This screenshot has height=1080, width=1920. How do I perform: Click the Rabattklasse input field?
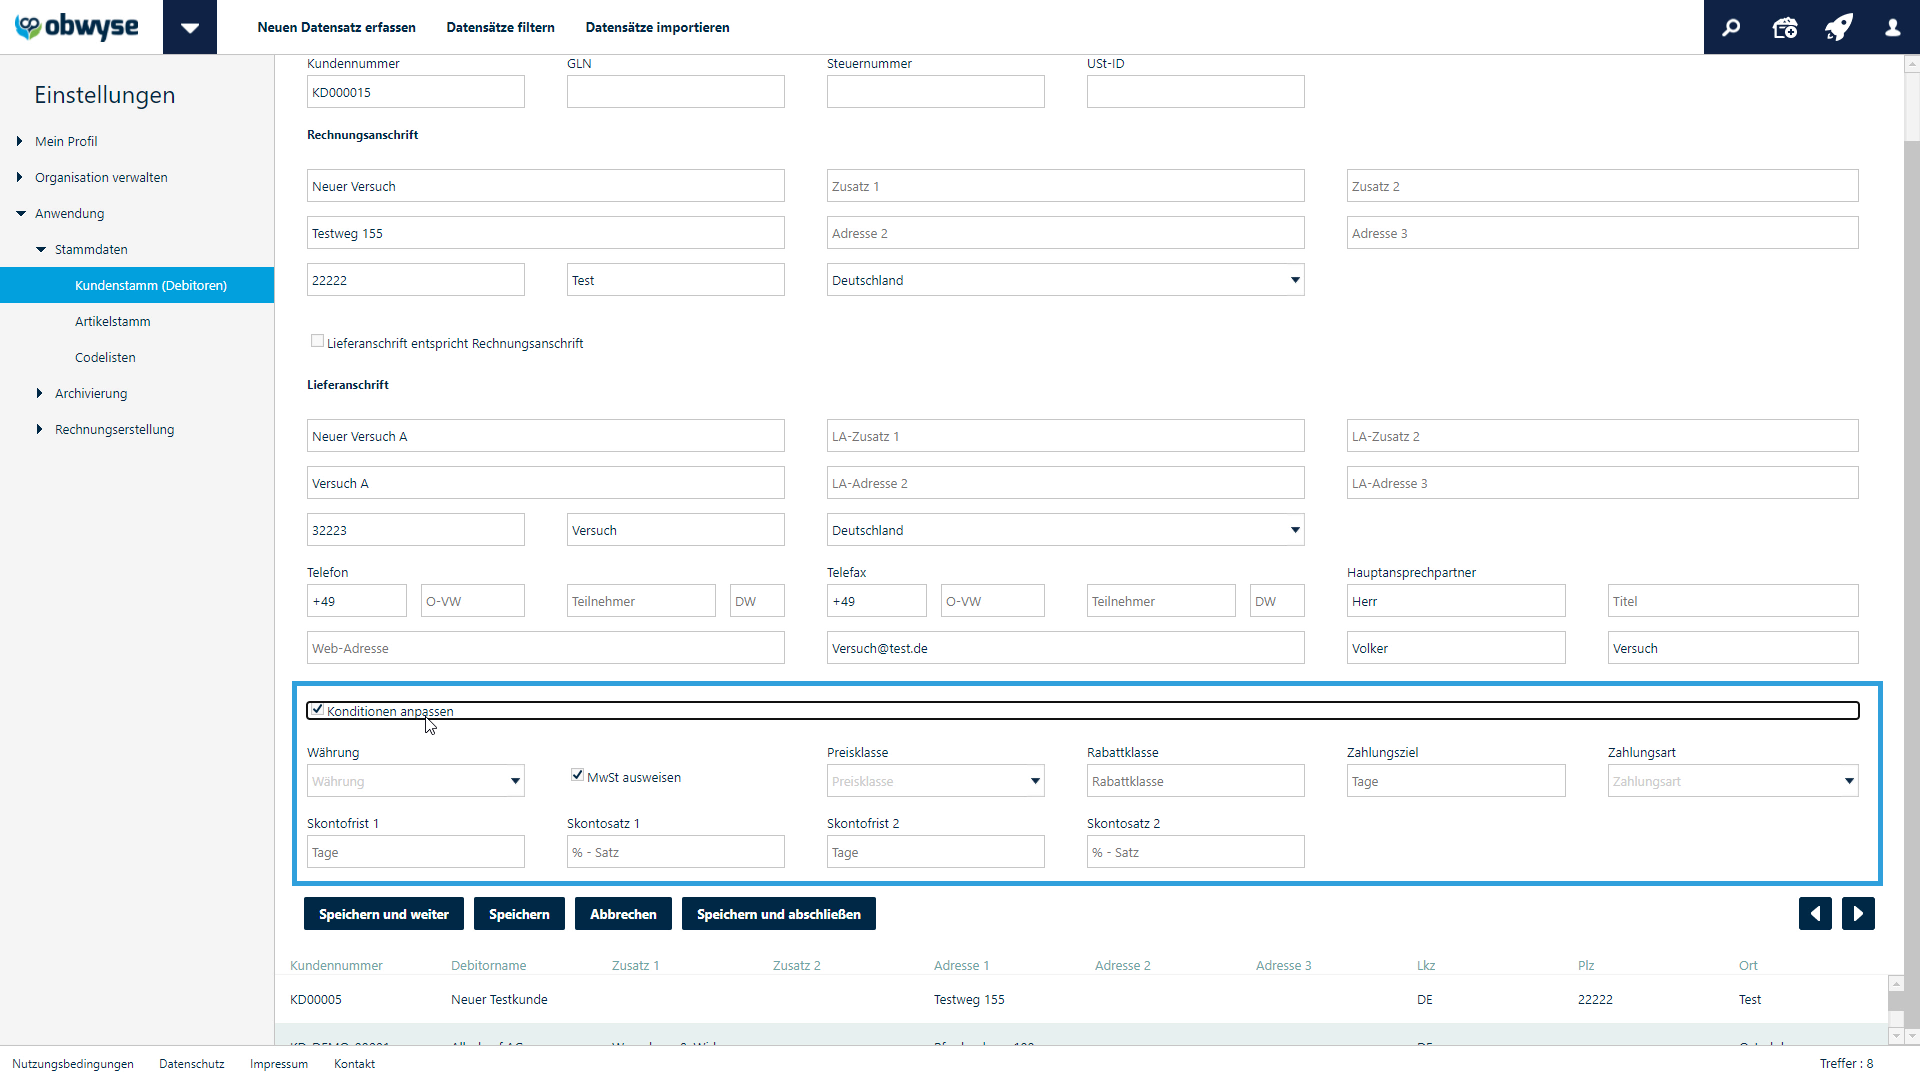click(x=1195, y=781)
